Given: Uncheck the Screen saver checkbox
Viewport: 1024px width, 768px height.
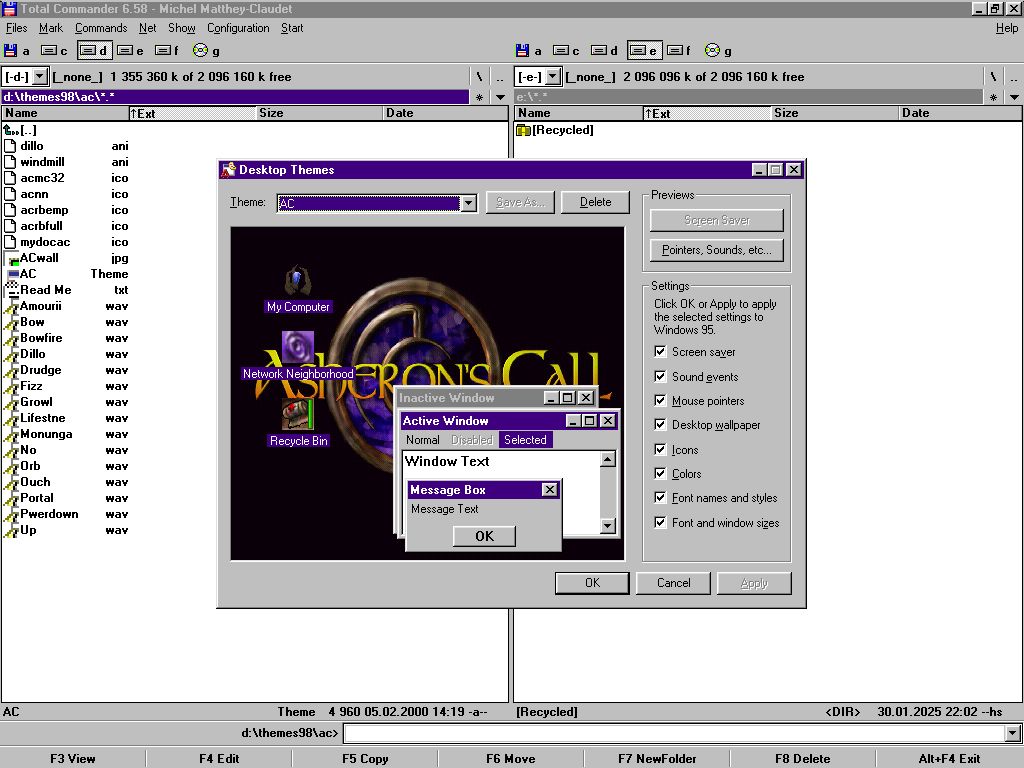Looking at the screenshot, I should coord(660,352).
